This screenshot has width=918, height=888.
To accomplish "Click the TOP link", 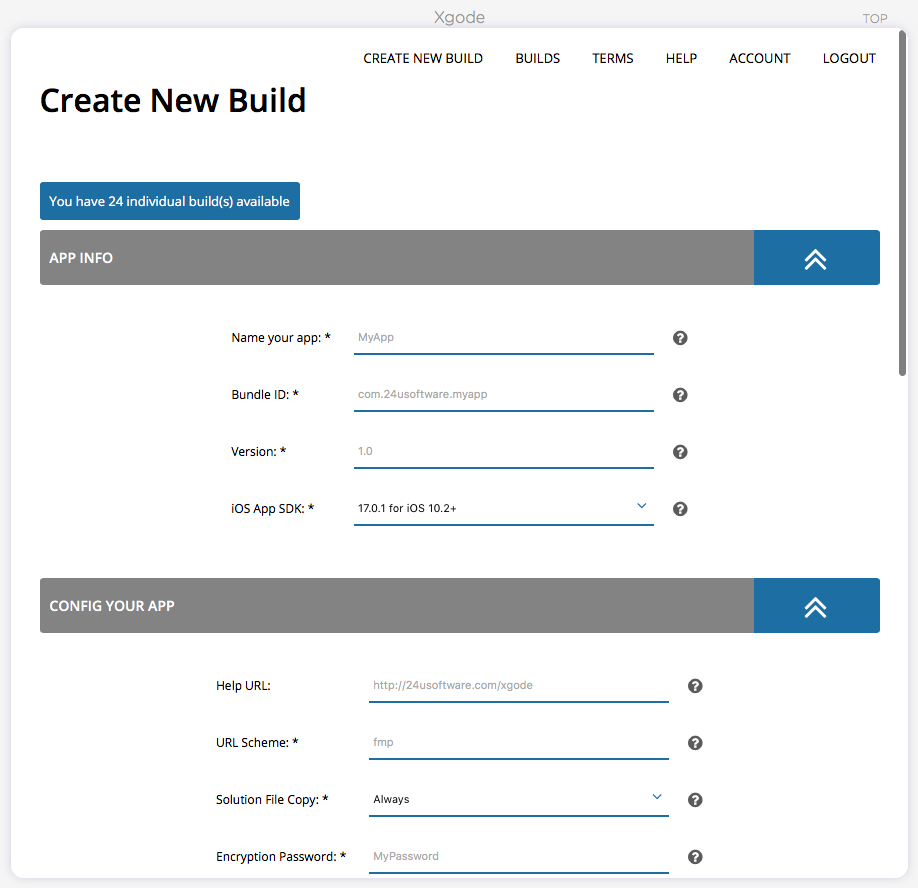I will (875, 19).
